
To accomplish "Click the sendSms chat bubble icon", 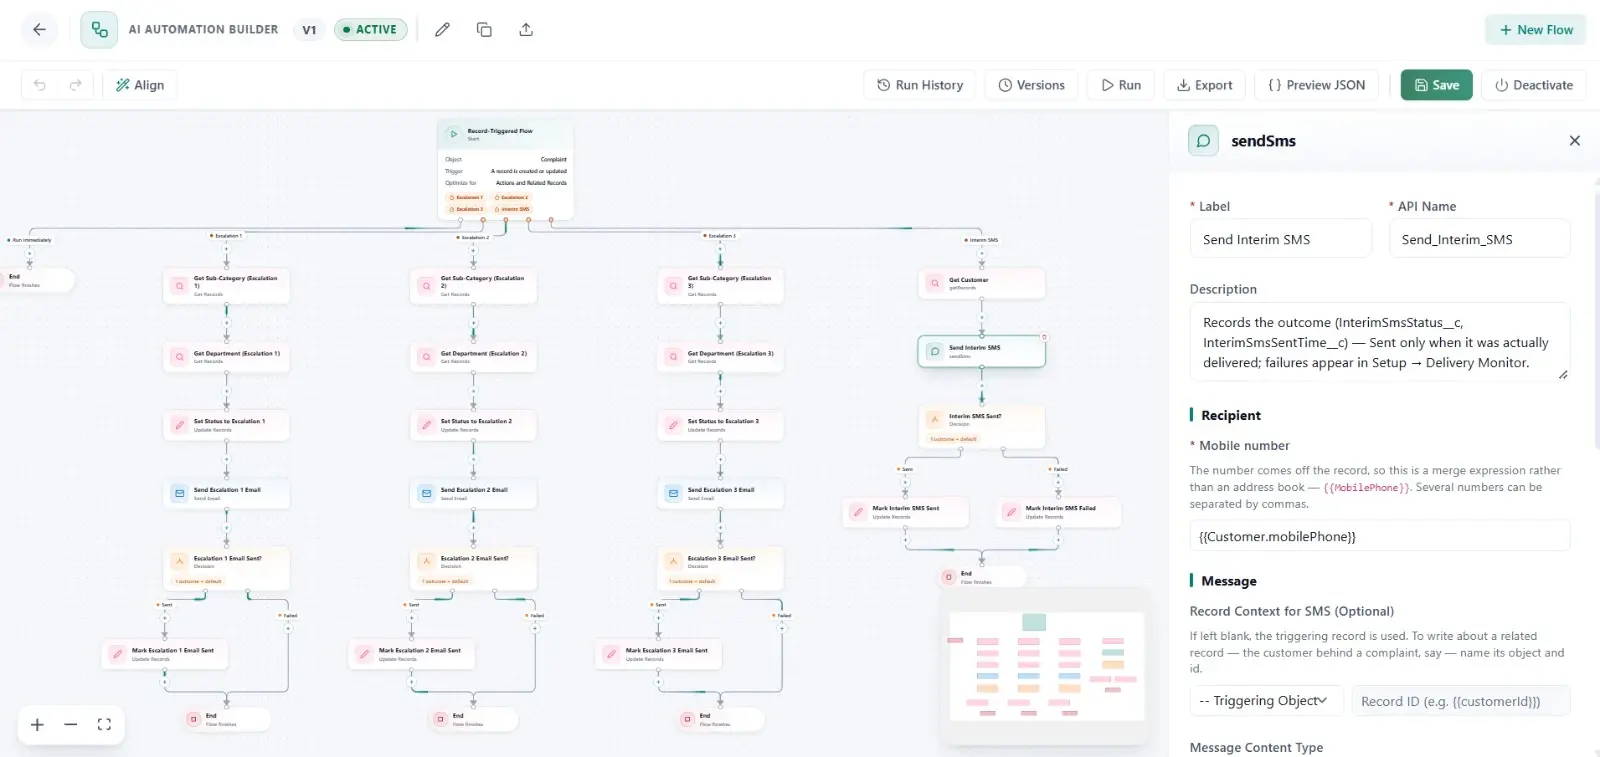I will [1203, 141].
